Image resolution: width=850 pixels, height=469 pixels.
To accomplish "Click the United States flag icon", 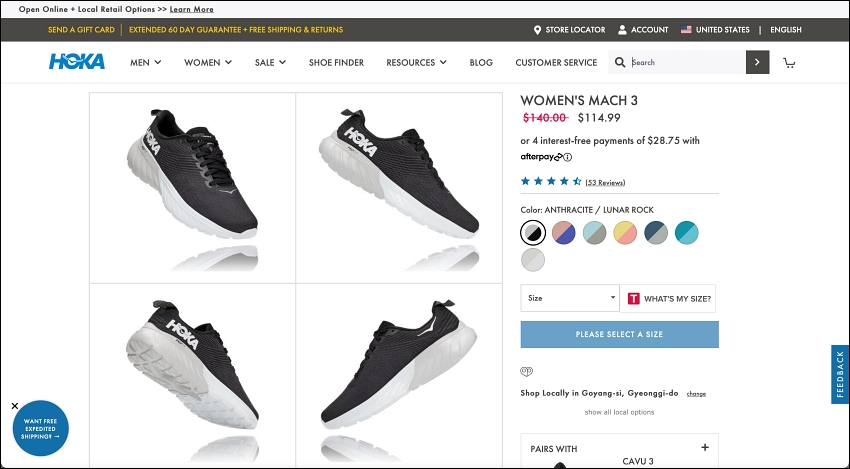I will click(x=686, y=30).
